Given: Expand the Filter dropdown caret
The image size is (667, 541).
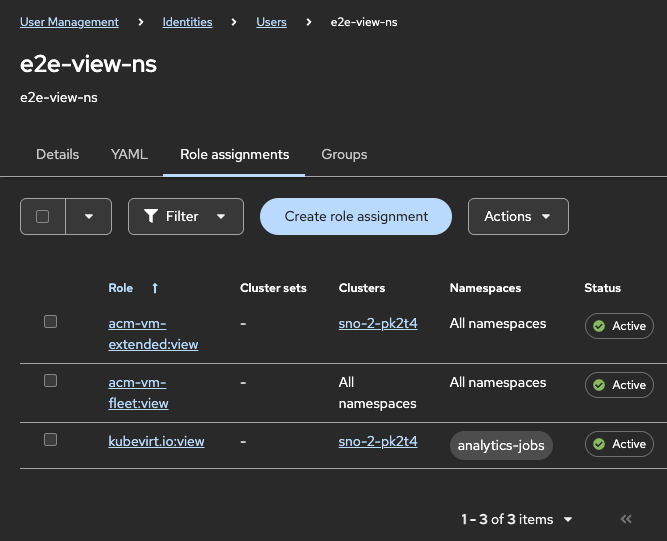Looking at the screenshot, I should (x=222, y=216).
